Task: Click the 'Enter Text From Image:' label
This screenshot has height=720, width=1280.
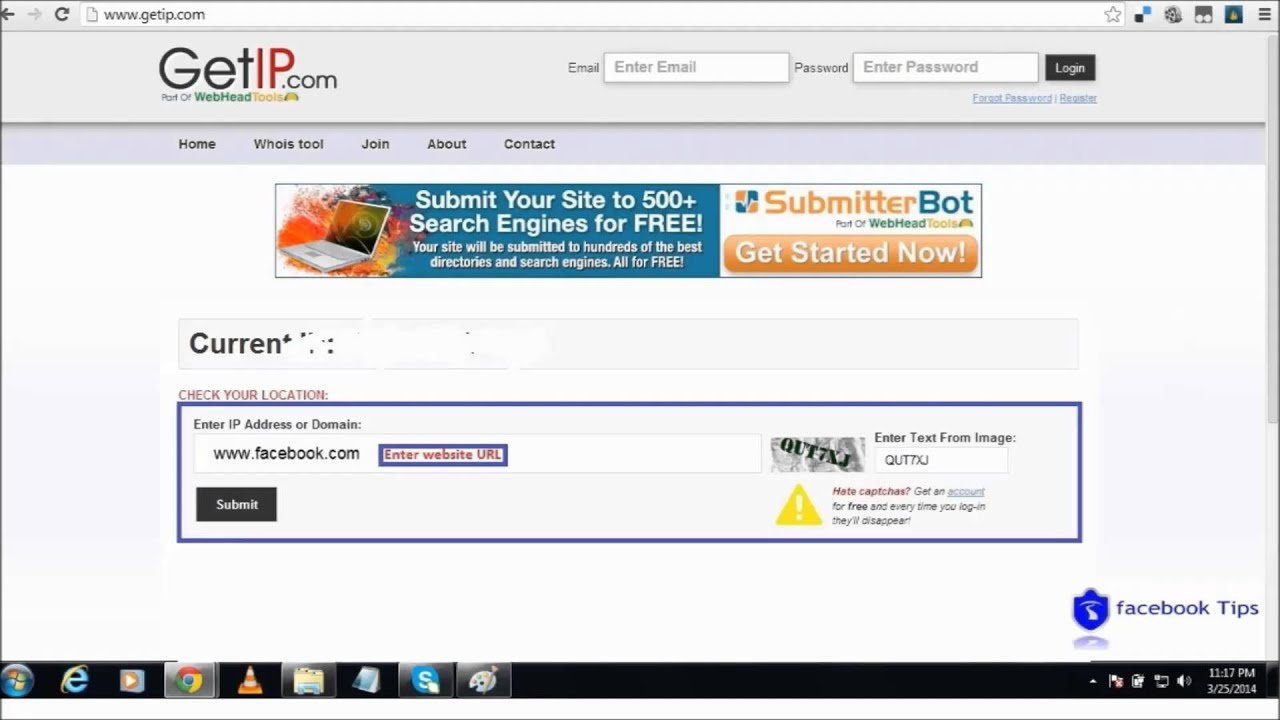Action: (x=945, y=437)
